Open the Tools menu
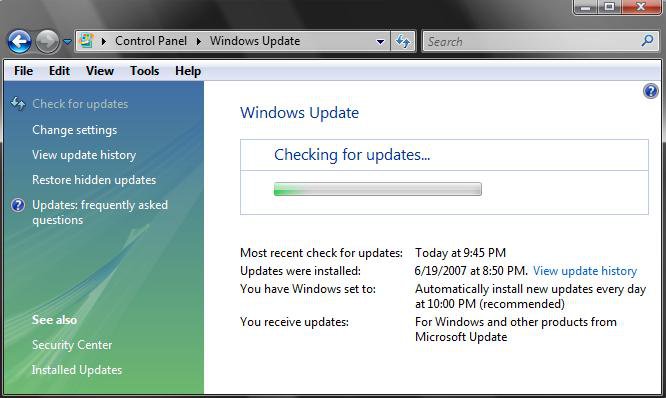Viewport: 666px width, 398px height. (144, 71)
